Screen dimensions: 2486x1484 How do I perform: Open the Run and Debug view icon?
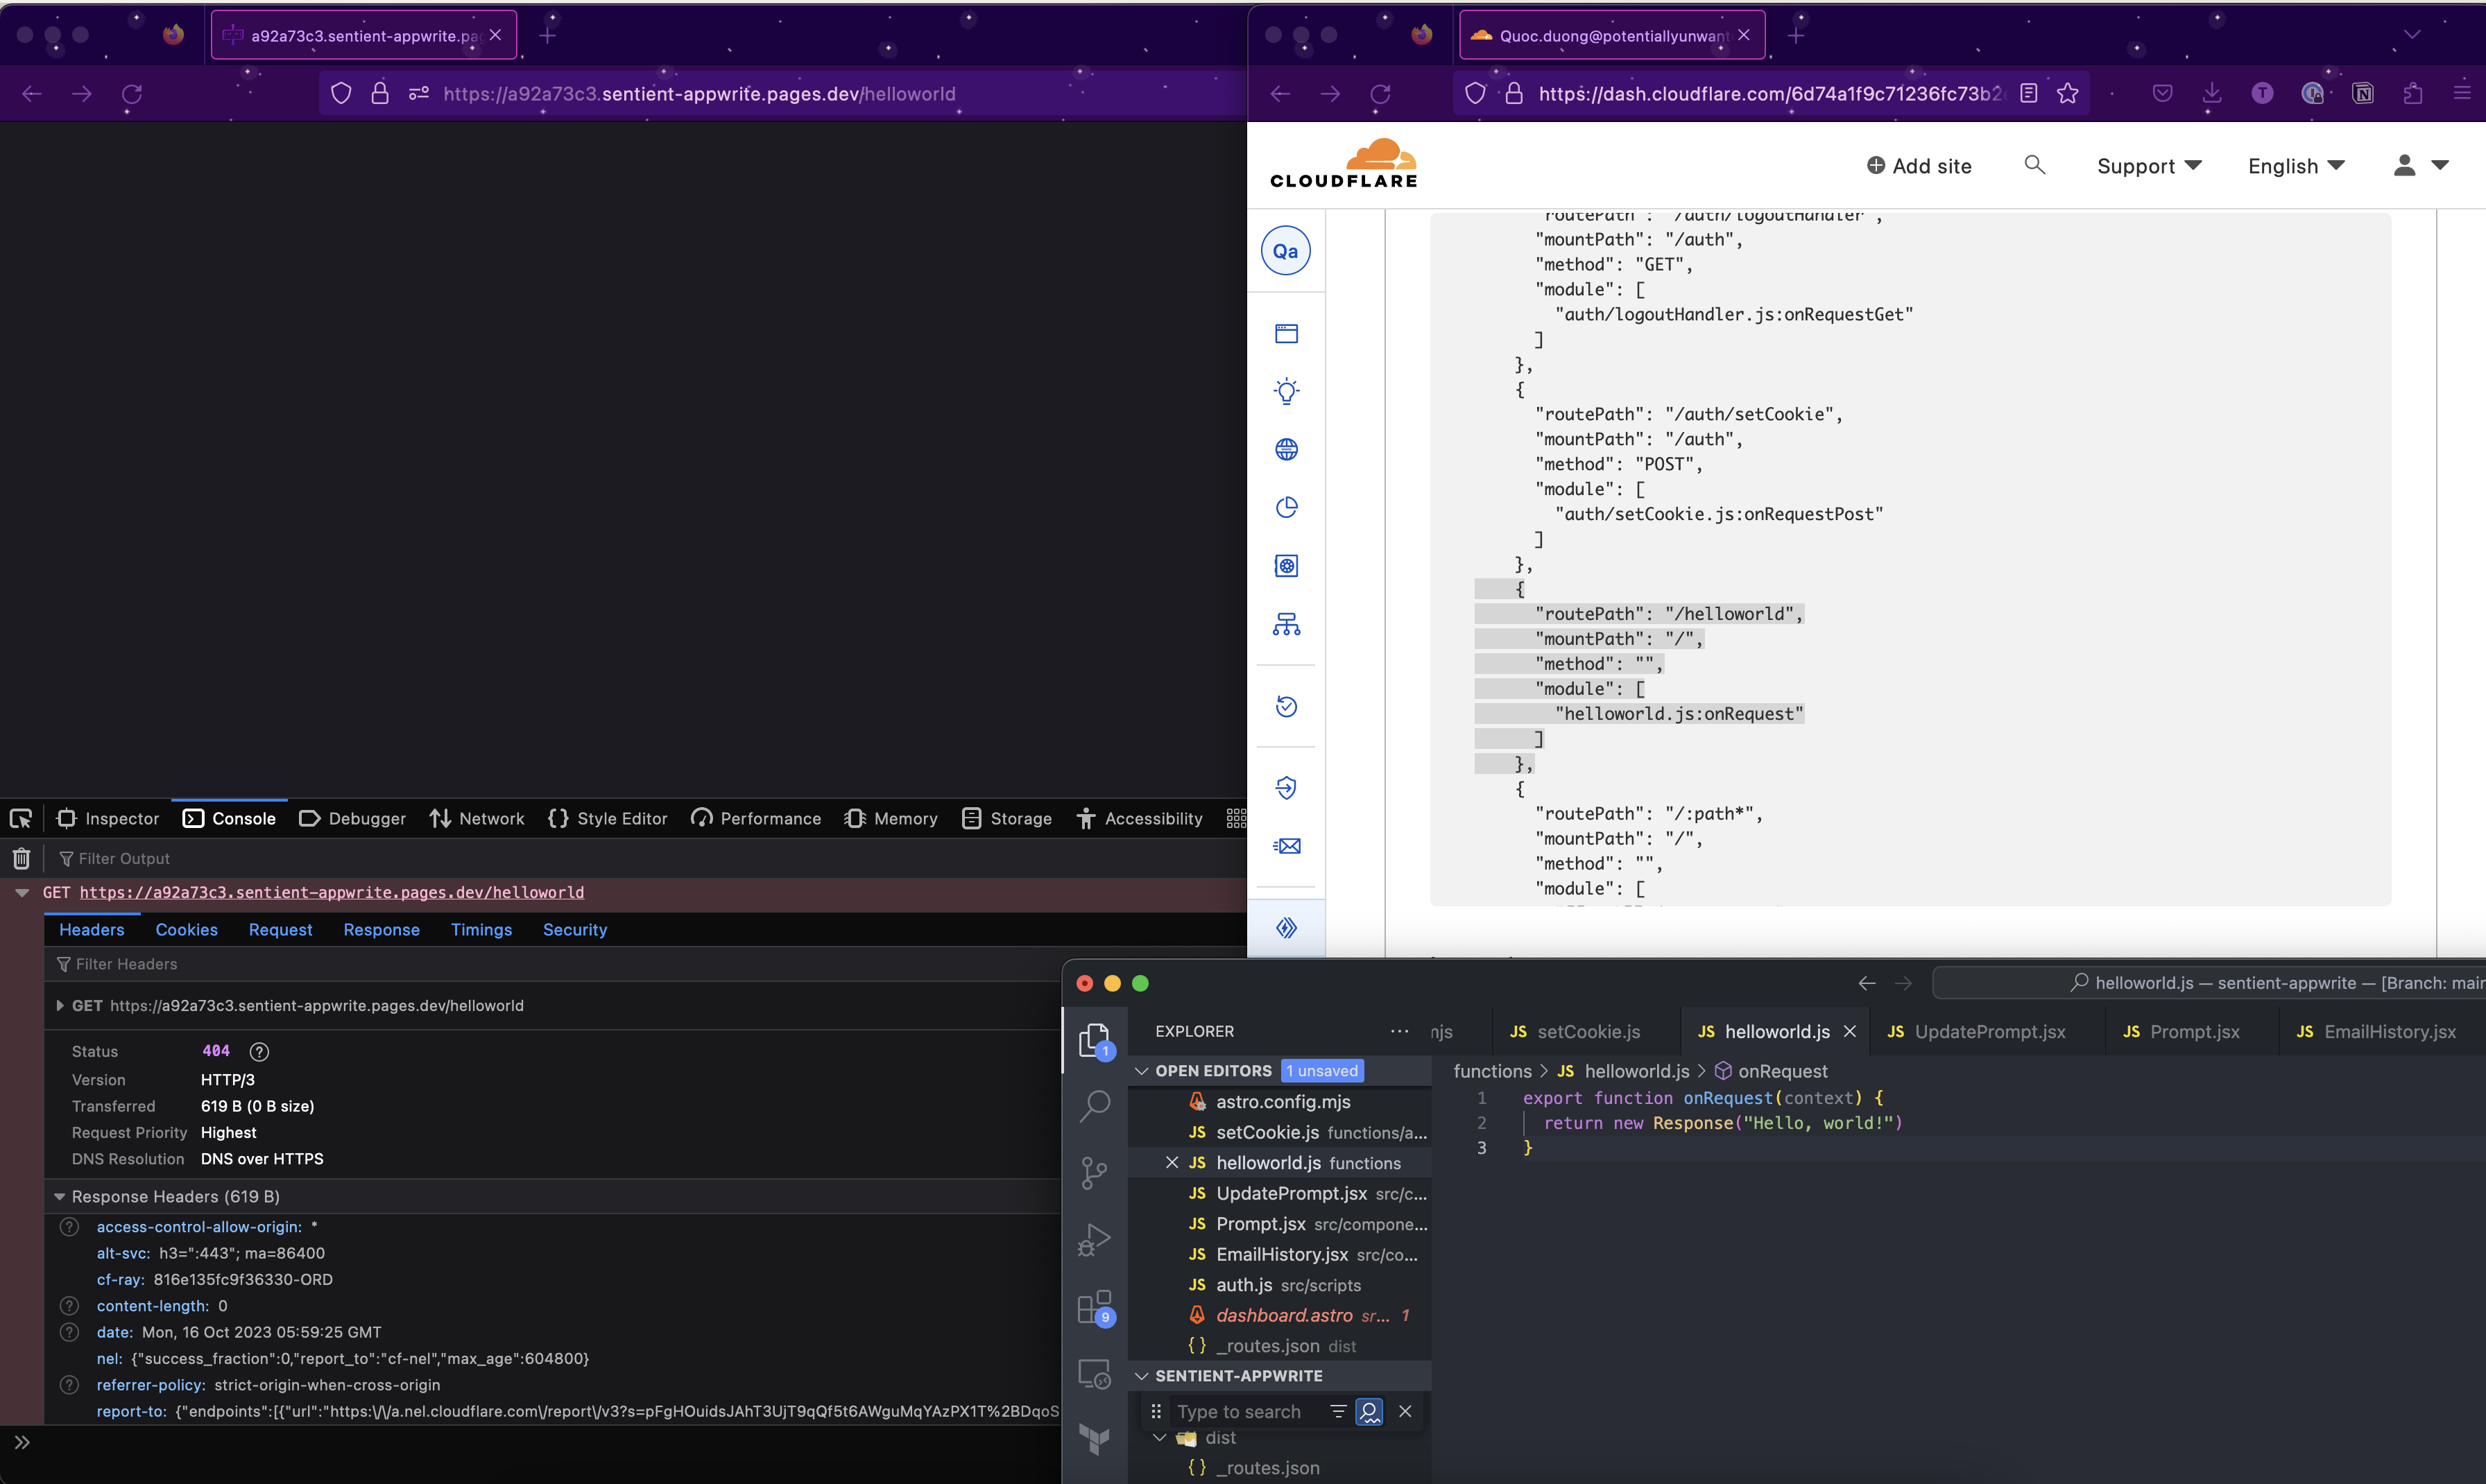click(1095, 1240)
